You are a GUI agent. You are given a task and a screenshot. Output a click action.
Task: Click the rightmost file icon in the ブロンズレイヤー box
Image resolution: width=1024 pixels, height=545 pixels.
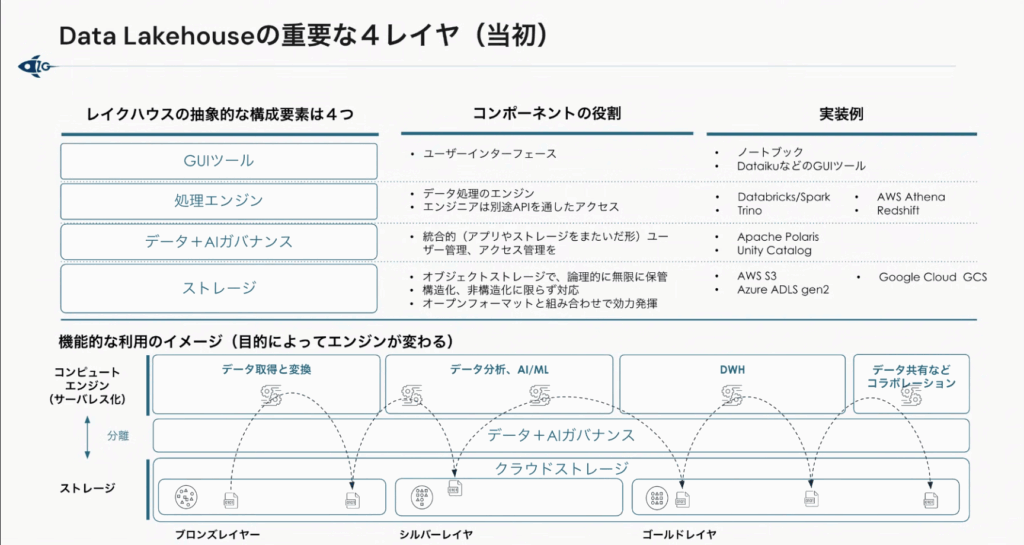353,501
